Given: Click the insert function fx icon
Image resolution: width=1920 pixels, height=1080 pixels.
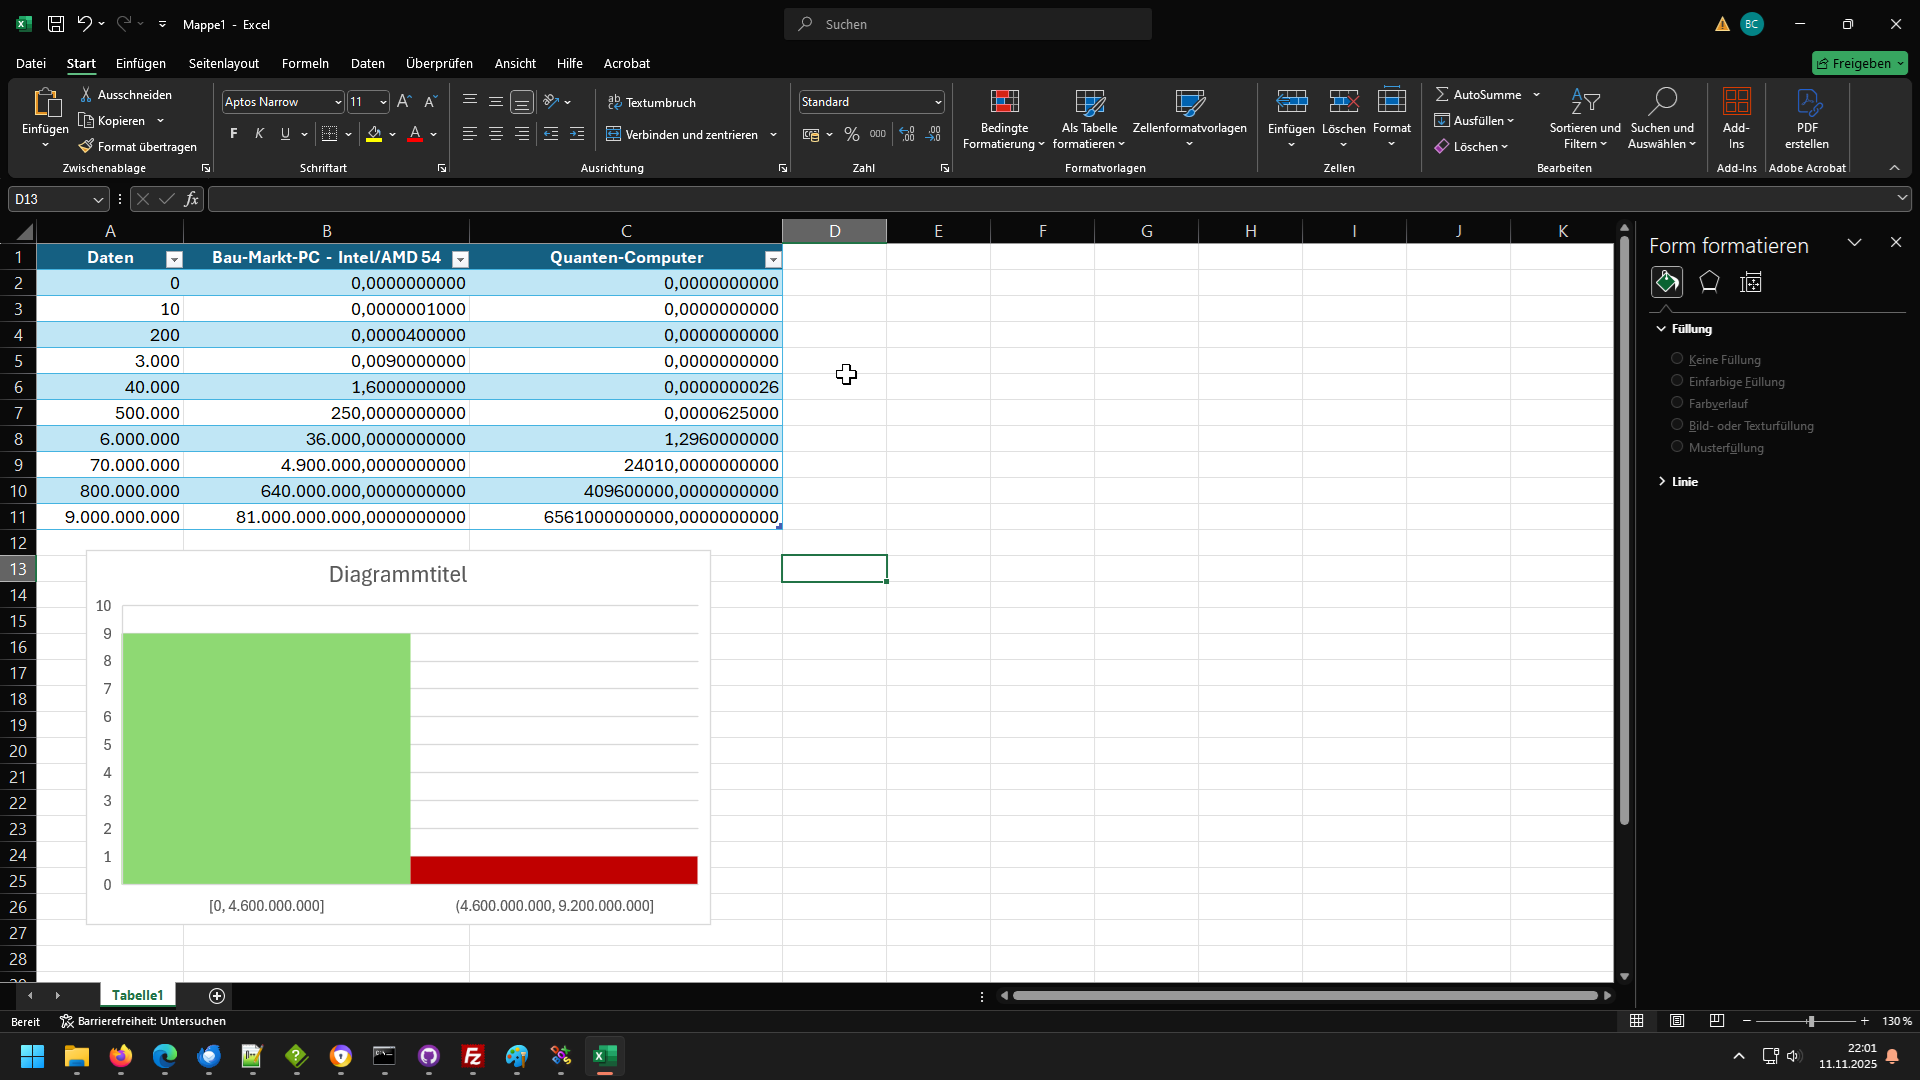Looking at the screenshot, I should point(191,199).
